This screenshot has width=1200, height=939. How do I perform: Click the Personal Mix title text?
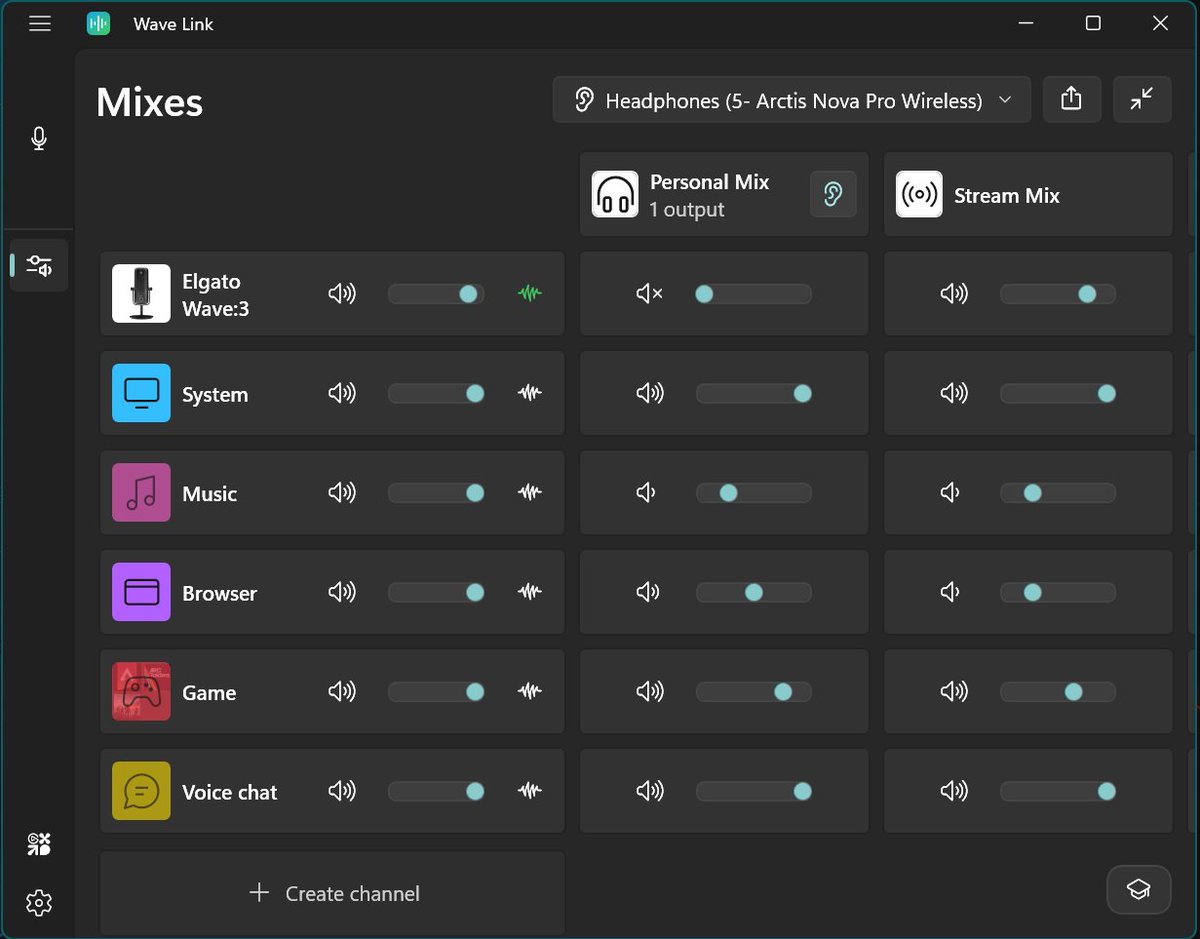pyautogui.click(x=710, y=182)
